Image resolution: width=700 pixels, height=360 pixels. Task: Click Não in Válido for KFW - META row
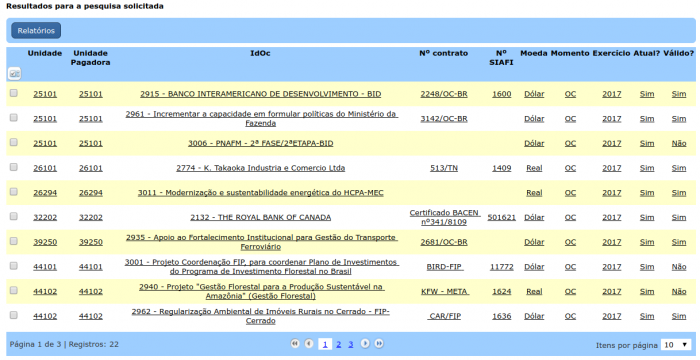[x=679, y=291]
